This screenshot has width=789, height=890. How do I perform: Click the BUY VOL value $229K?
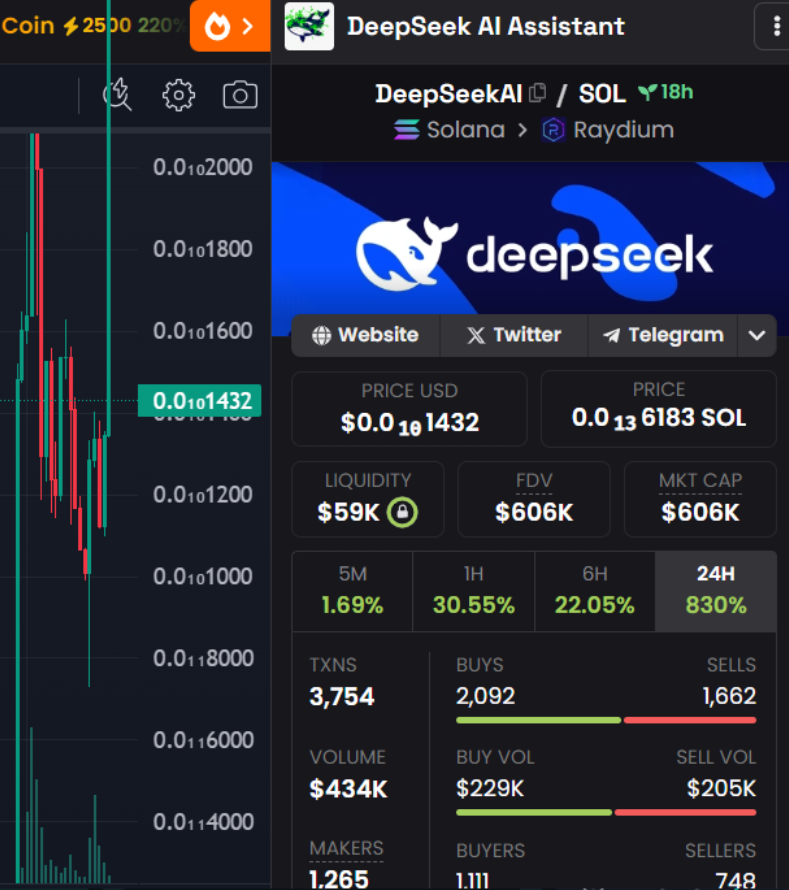(490, 788)
